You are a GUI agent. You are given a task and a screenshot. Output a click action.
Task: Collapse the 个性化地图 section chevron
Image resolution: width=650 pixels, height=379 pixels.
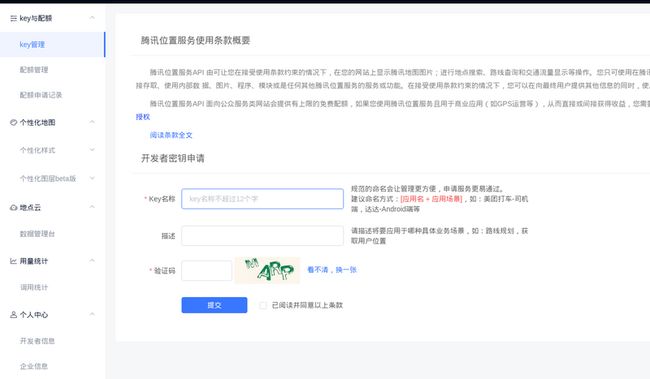pyautogui.click(x=92, y=122)
